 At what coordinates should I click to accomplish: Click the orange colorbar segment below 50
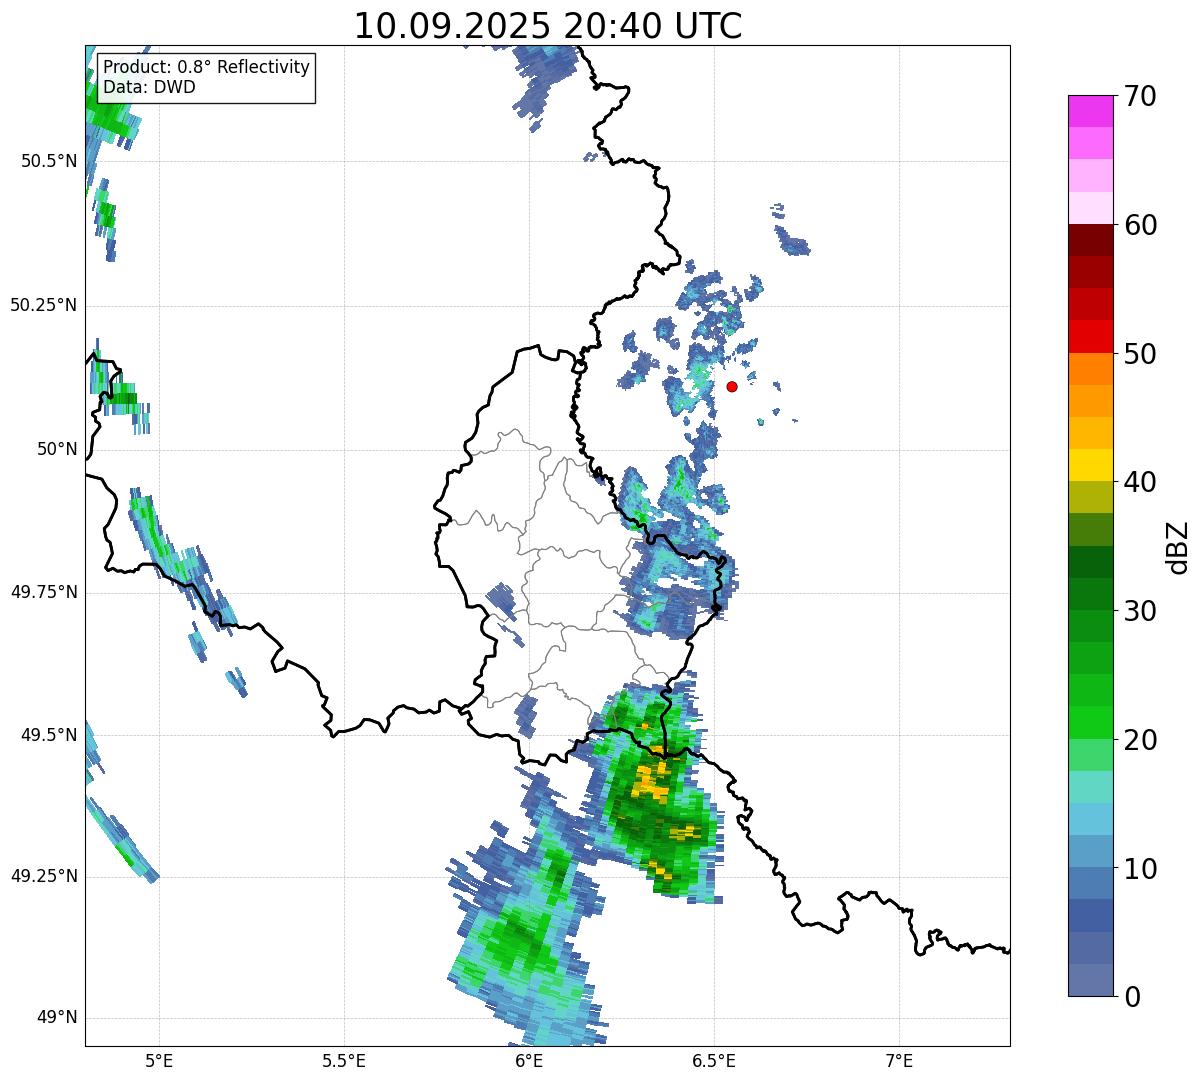tap(1091, 369)
